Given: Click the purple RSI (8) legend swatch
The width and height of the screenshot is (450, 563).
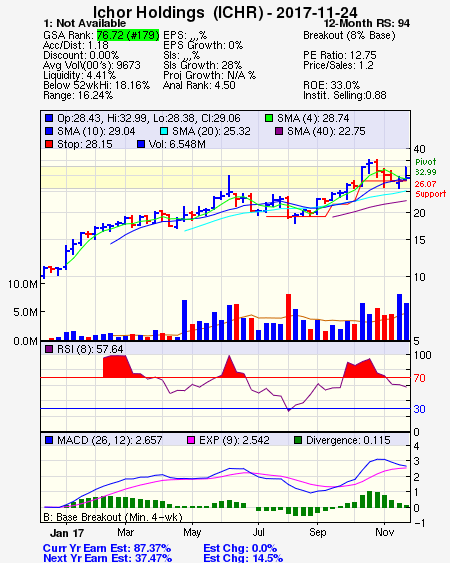Looking at the screenshot, I should tap(49, 349).
